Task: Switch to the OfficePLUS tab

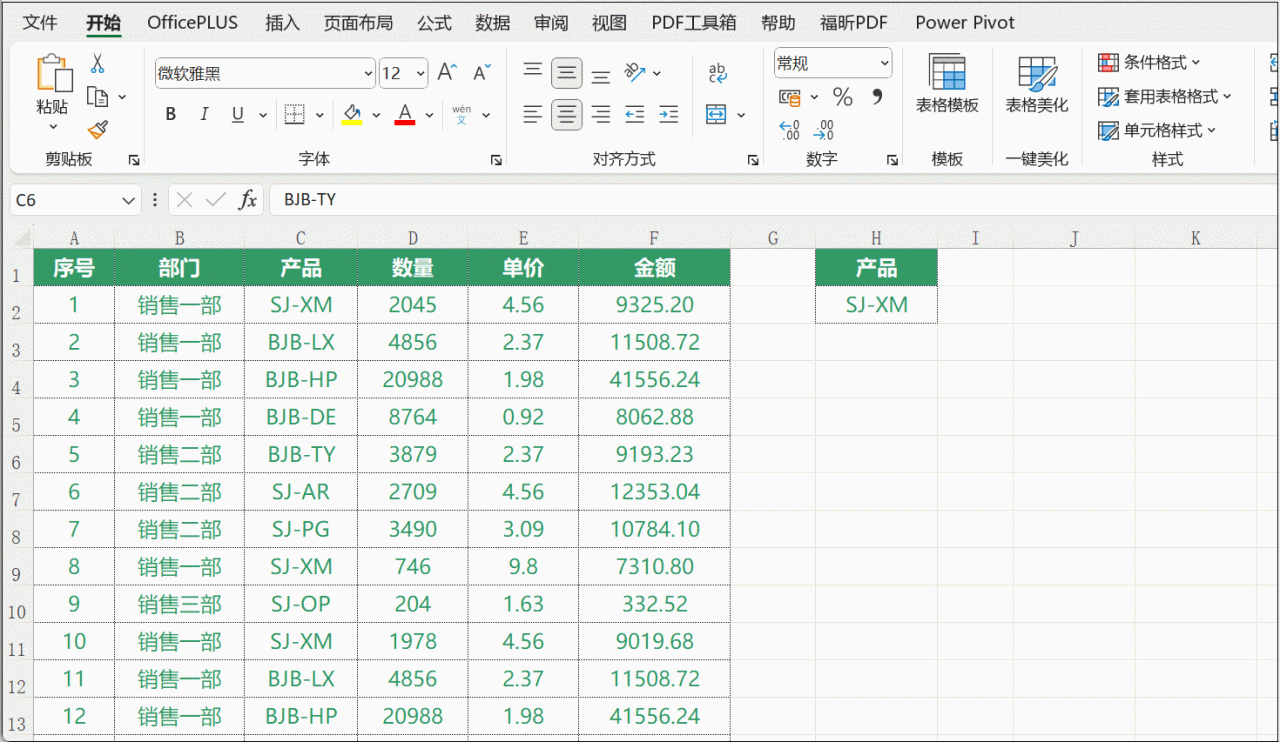Action: point(193,22)
